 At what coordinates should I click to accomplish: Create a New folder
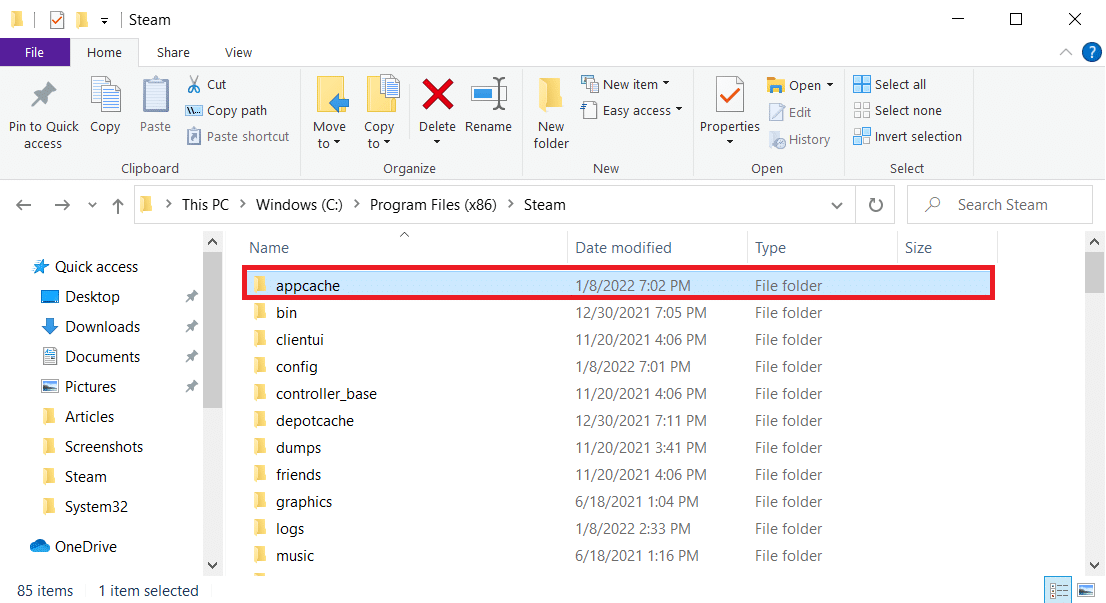click(x=551, y=114)
